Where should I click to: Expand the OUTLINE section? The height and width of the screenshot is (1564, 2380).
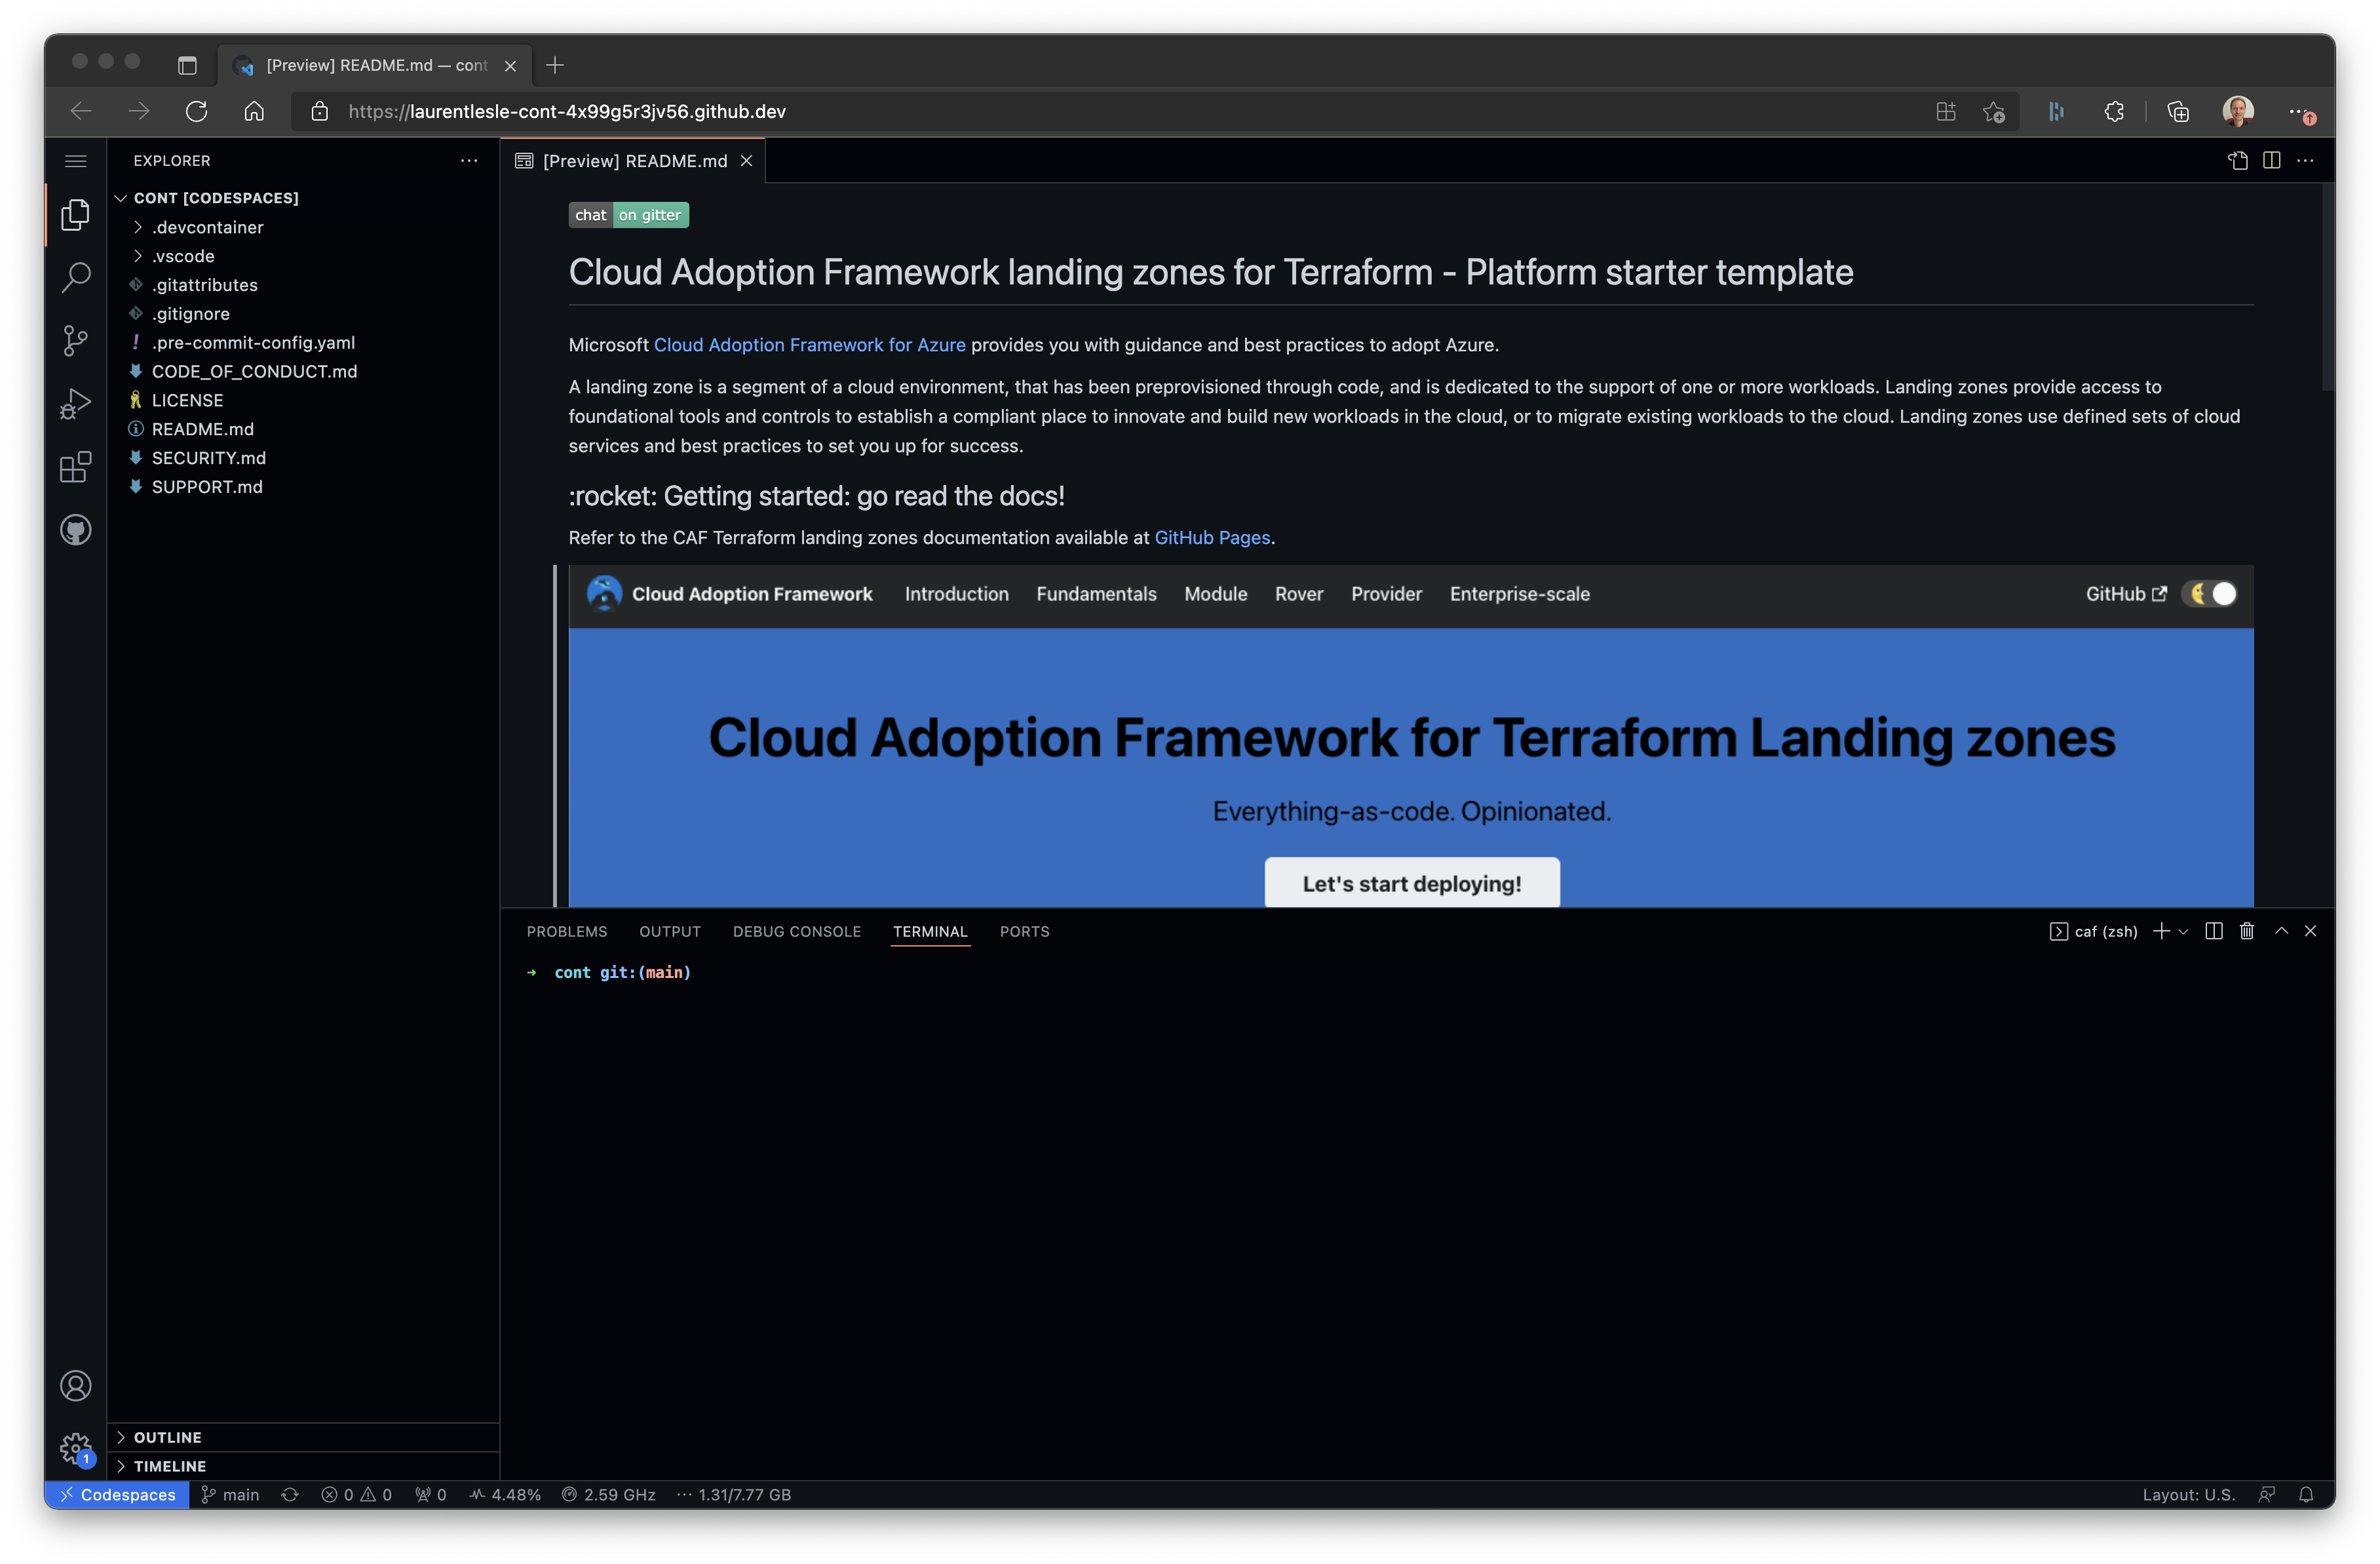click(x=167, y=1437)
